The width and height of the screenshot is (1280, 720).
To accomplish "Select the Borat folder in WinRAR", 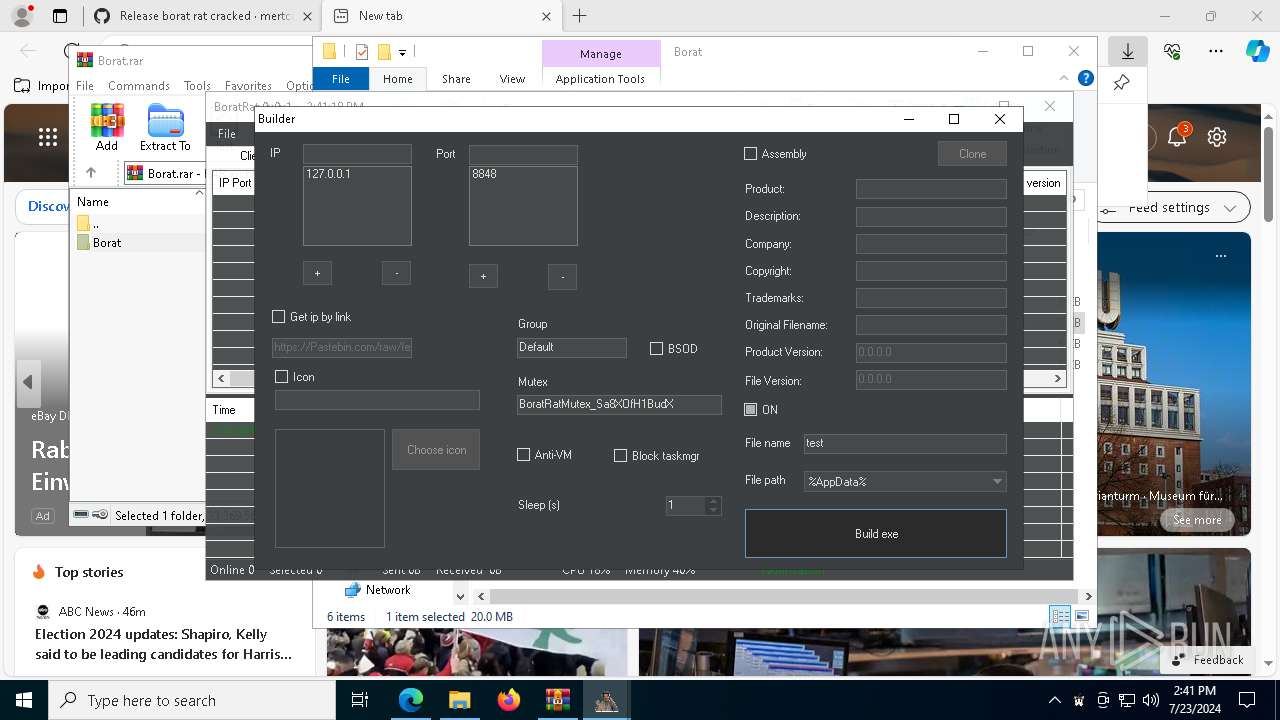I will 107,243.
